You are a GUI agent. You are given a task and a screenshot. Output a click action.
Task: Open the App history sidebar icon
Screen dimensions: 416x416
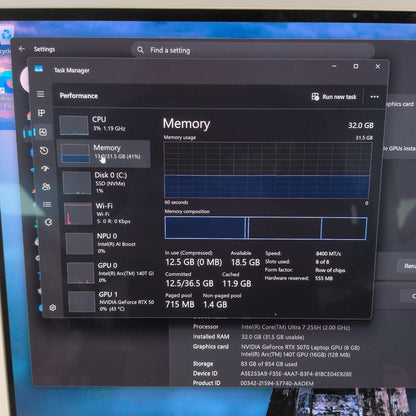(x=44, y=151)
